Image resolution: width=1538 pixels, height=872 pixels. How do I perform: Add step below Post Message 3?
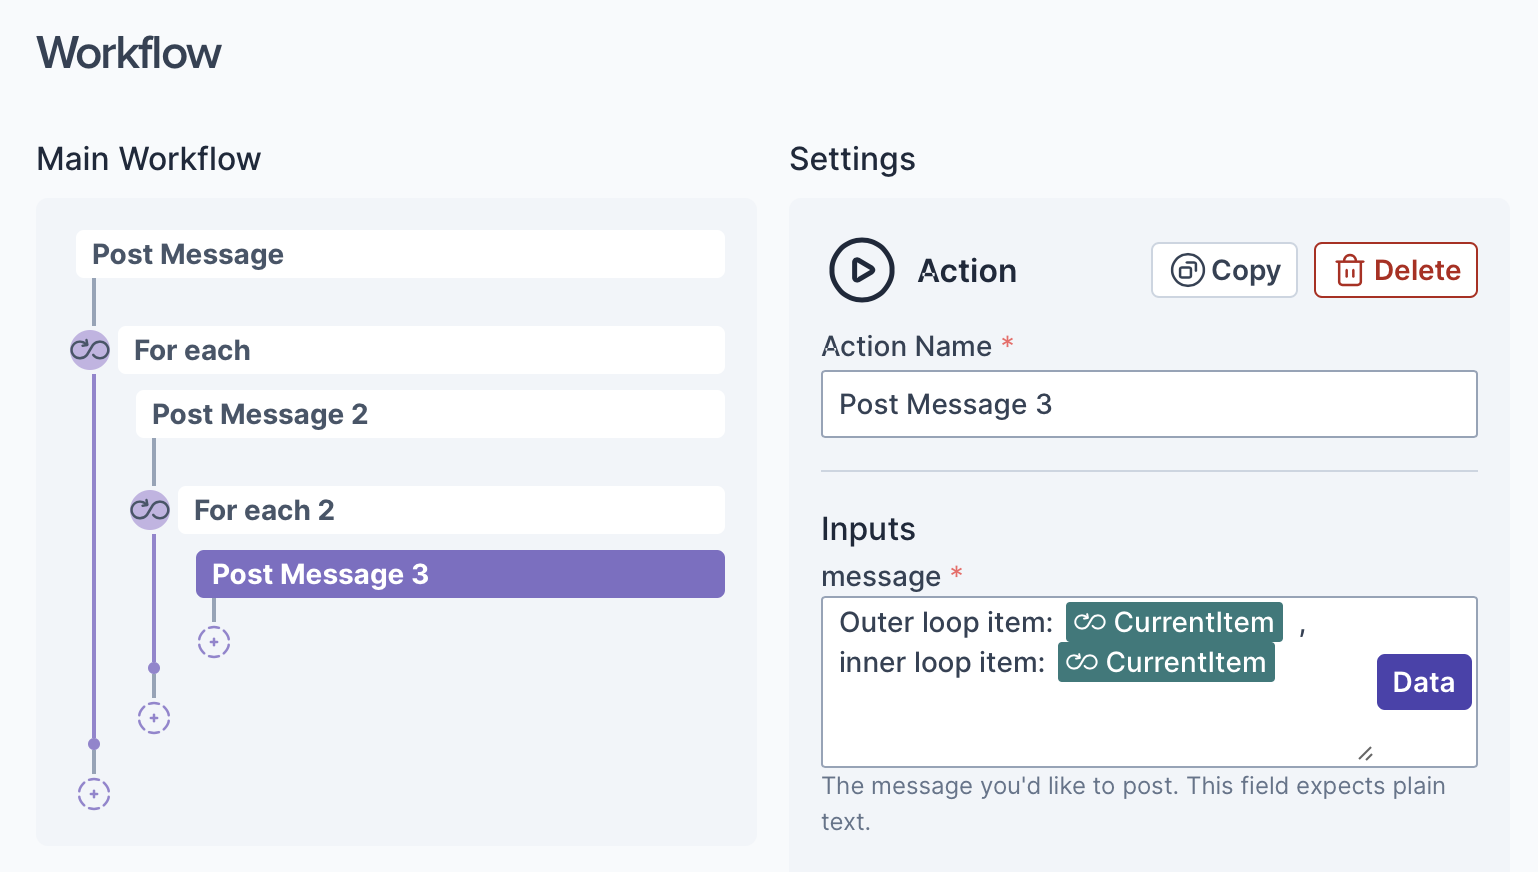[214, 642]
